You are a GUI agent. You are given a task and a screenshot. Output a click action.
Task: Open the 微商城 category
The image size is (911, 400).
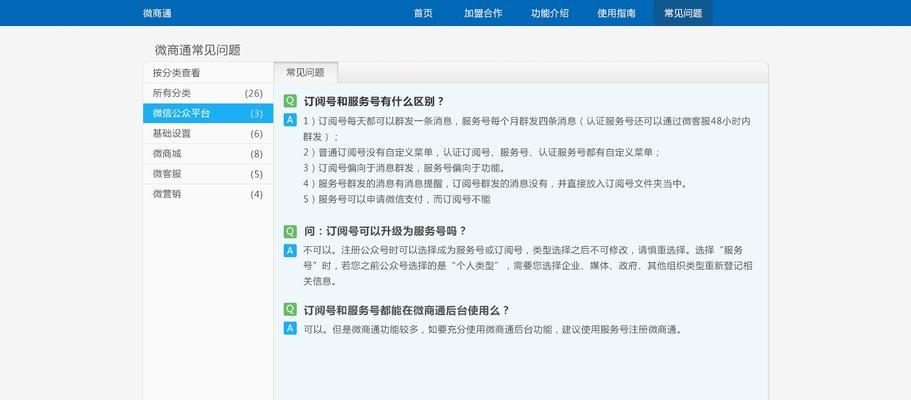point(208,153)
